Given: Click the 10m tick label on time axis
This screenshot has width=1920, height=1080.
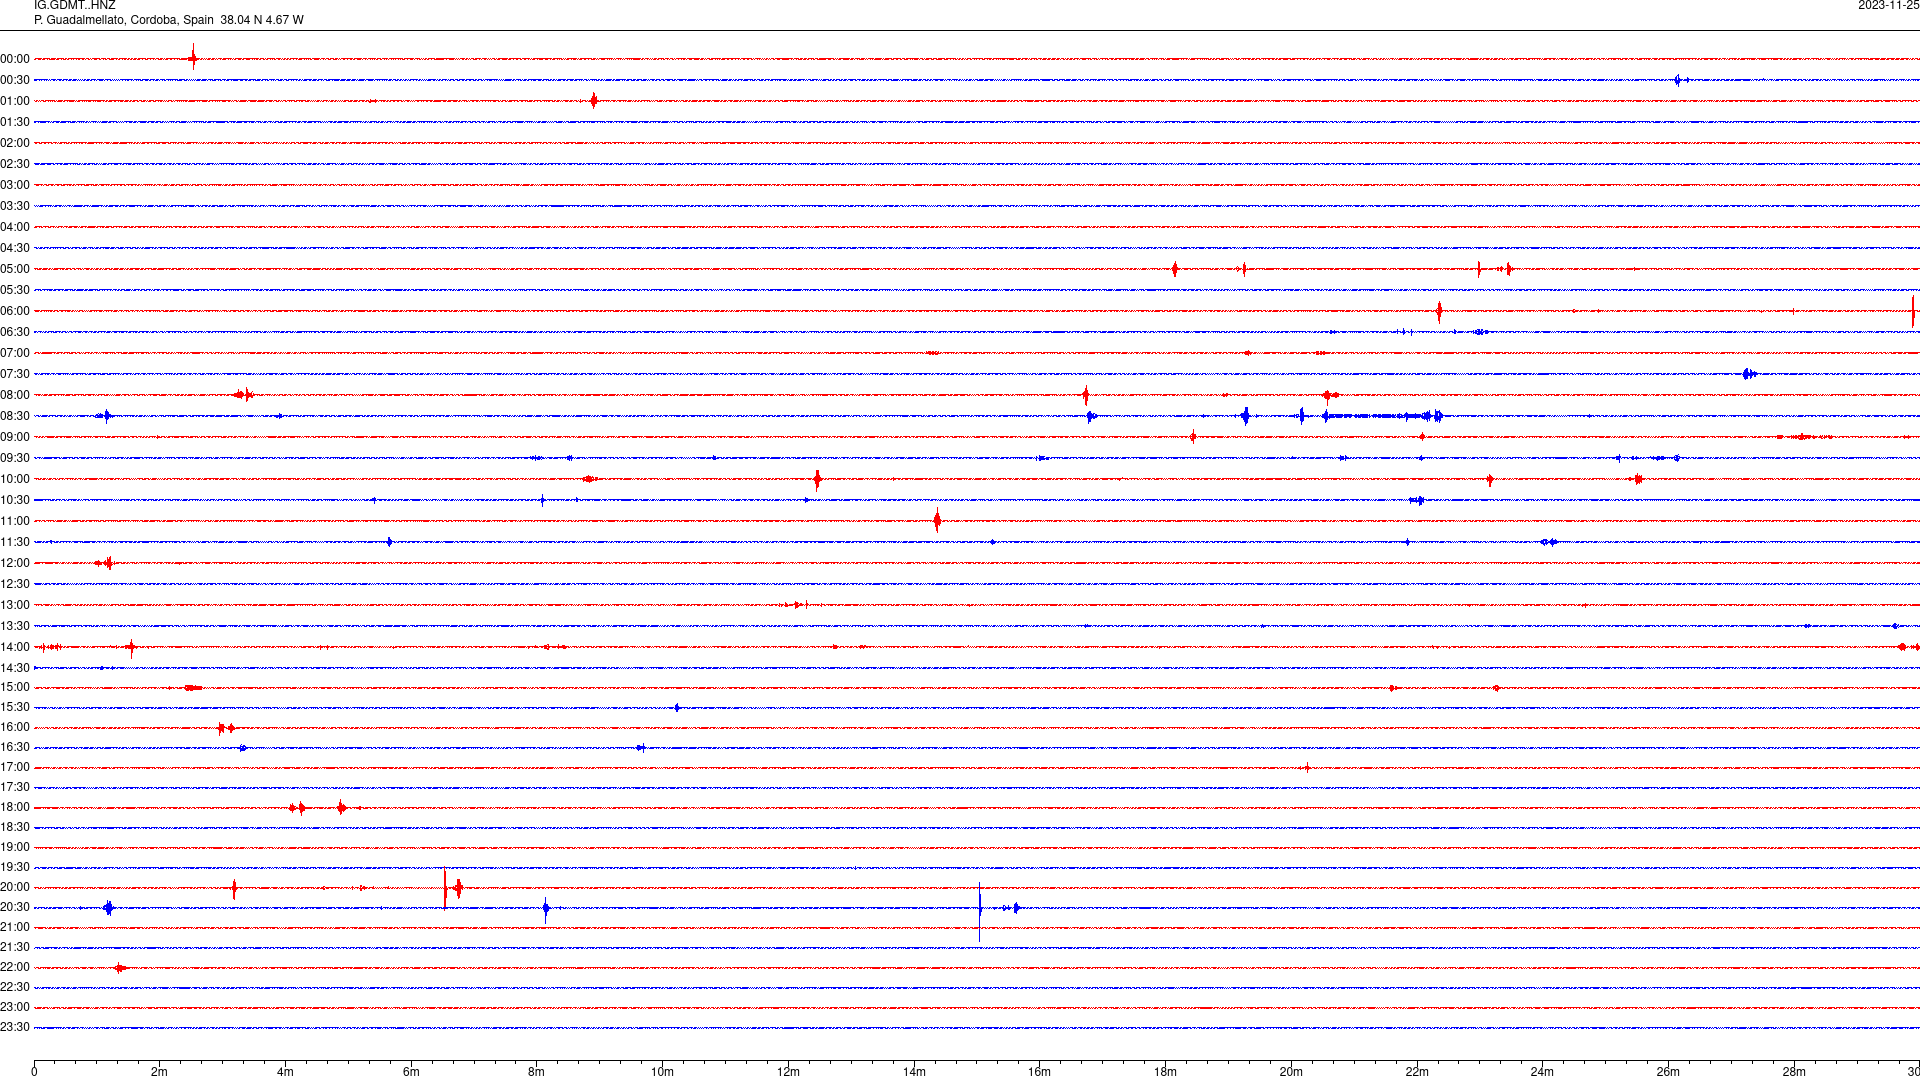Looking at the screenshot, I should click(x=662, y=1072).
